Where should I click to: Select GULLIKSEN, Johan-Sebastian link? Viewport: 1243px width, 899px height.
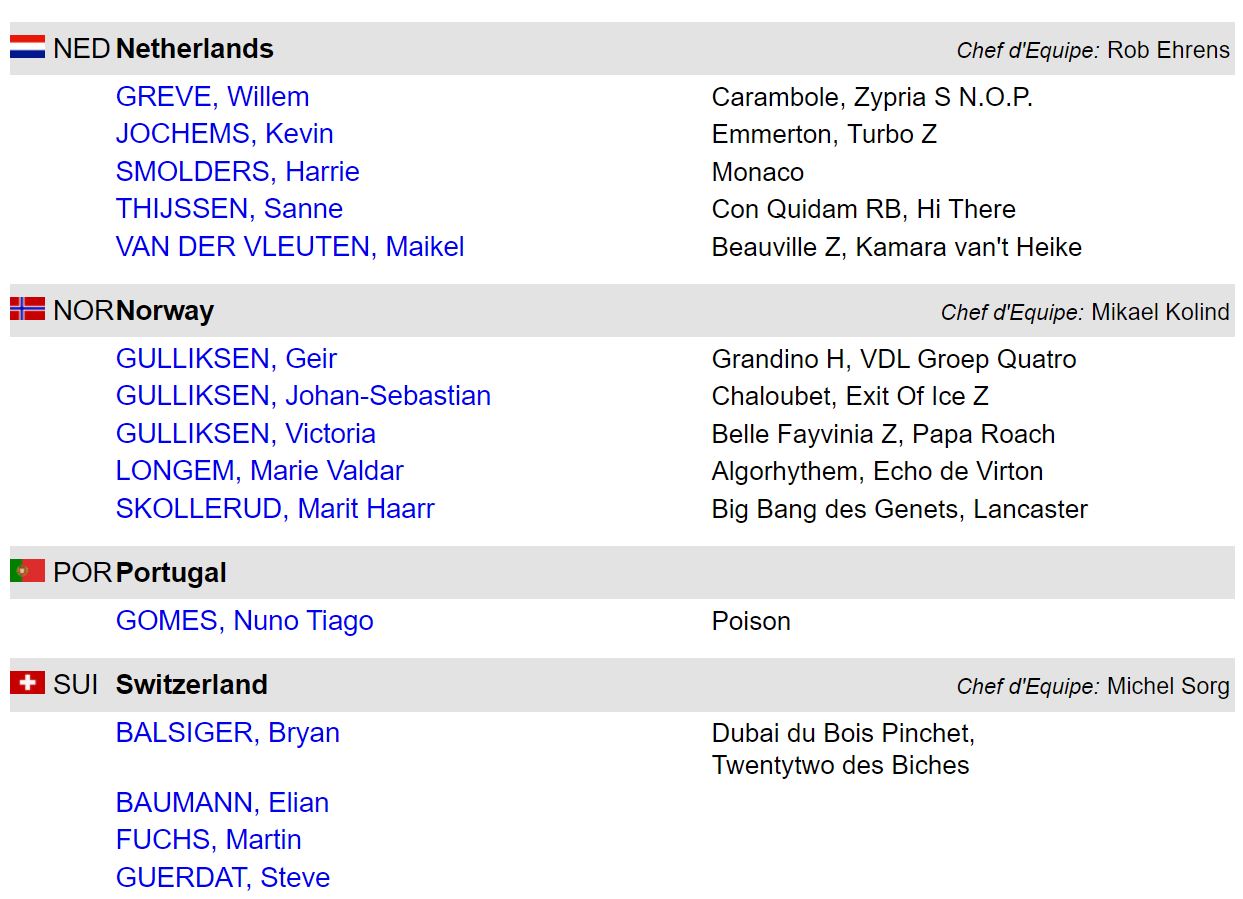click(x=303, y=396)
